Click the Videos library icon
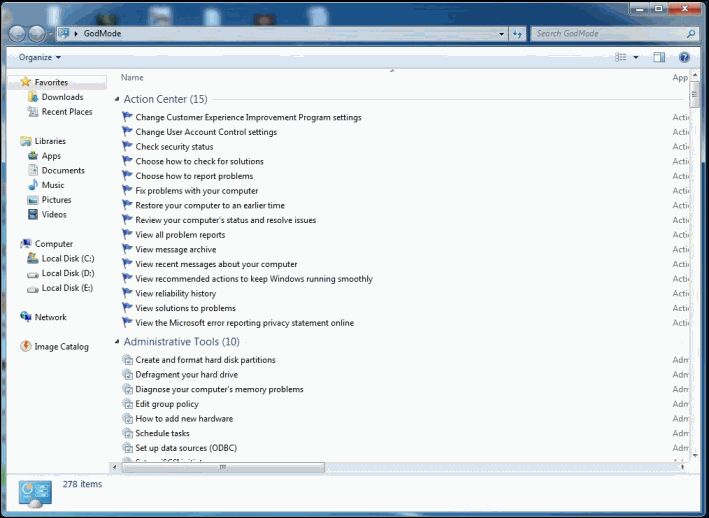Image resolution: width=709 pixels, height=518 pixels. pyautogui.click(x=33, y=214)
